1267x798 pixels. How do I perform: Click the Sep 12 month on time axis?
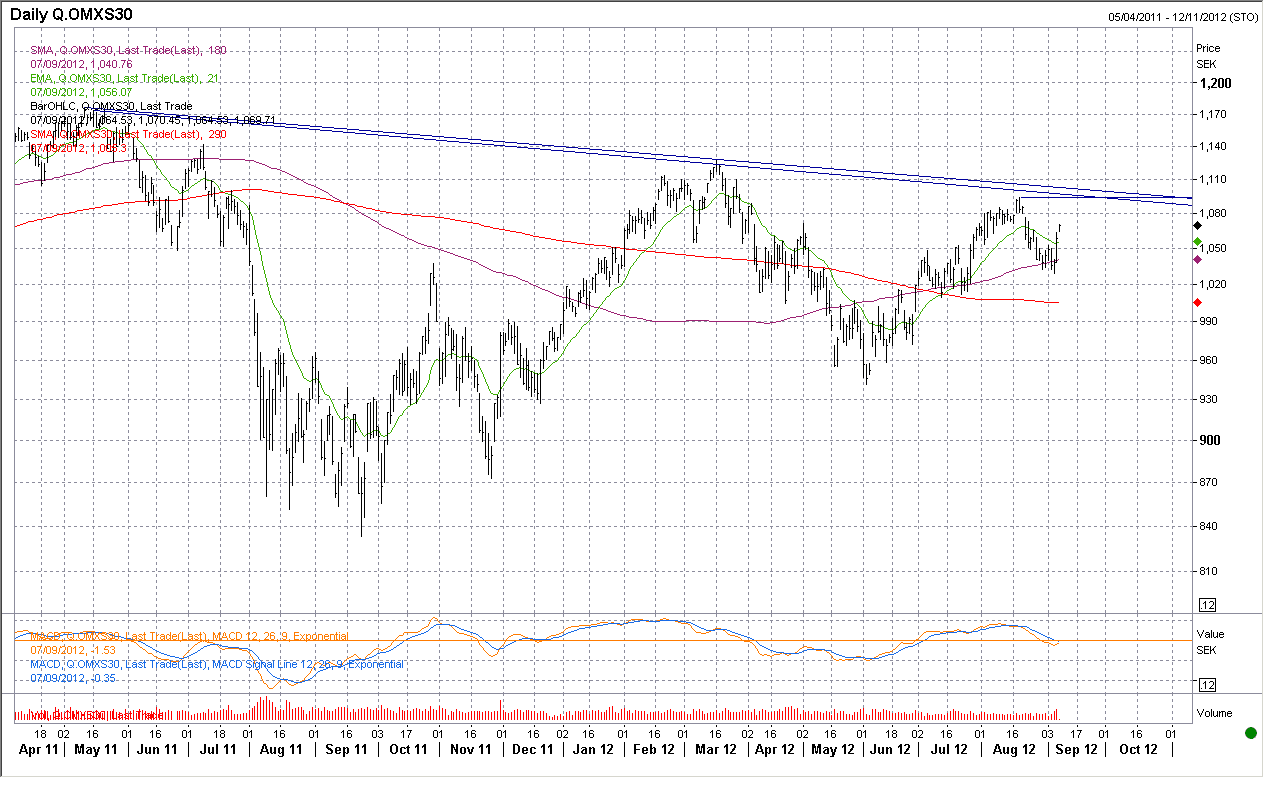click(x=1075, y=749)
